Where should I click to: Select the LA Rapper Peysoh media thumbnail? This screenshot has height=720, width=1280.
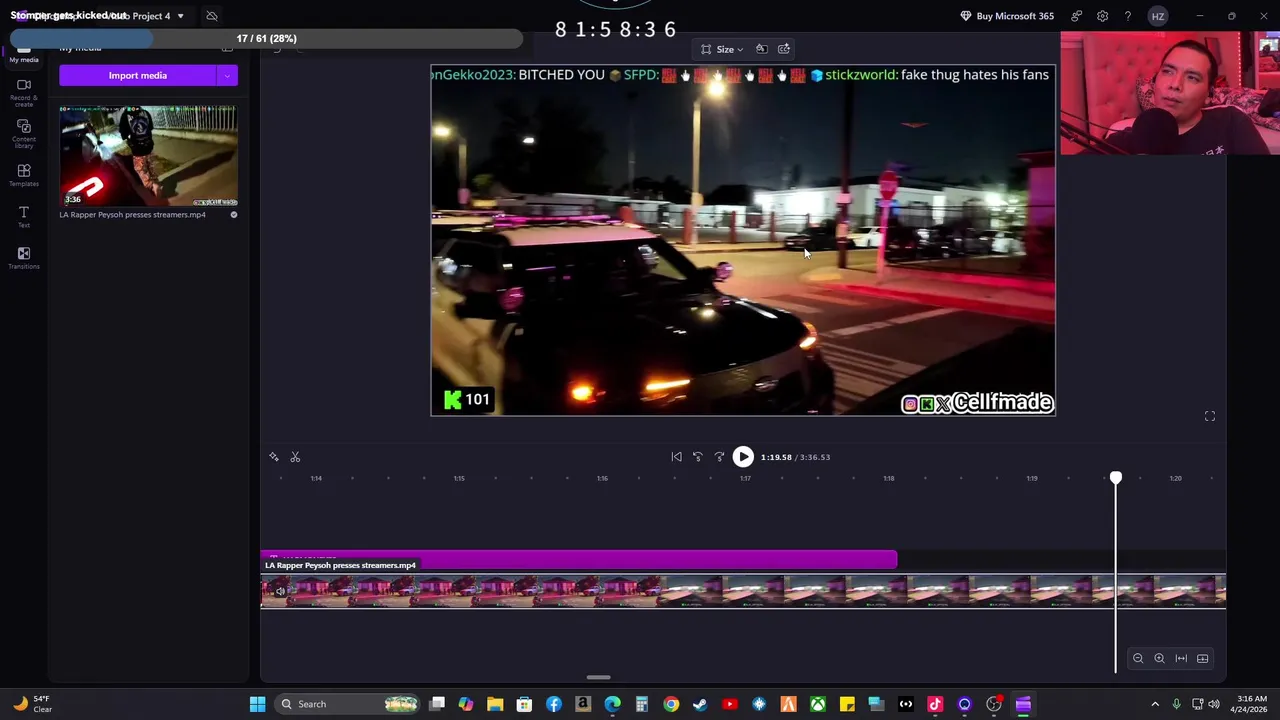[148, 156]
